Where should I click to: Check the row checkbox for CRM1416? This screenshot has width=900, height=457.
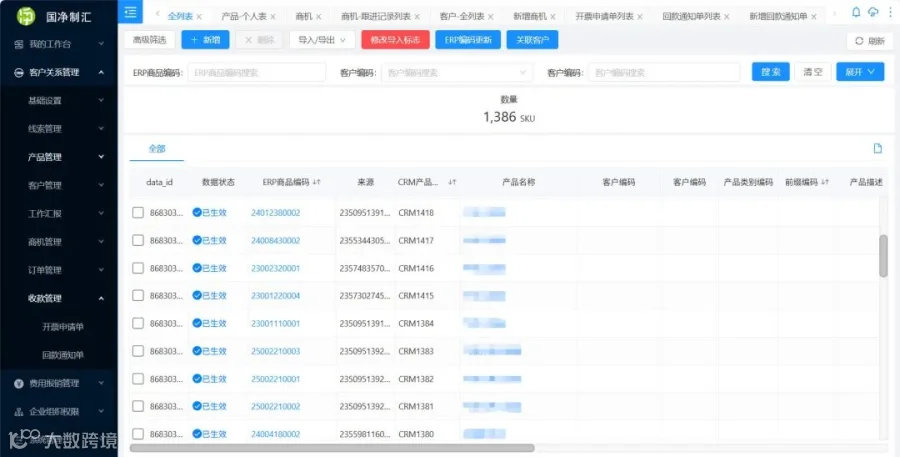coord(138,268)
